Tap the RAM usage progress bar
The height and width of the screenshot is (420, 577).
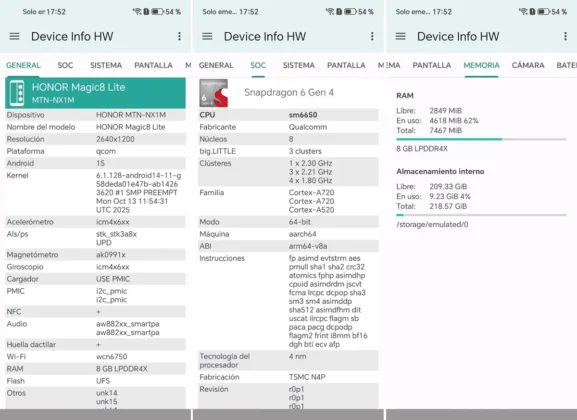tap(481, 139)
